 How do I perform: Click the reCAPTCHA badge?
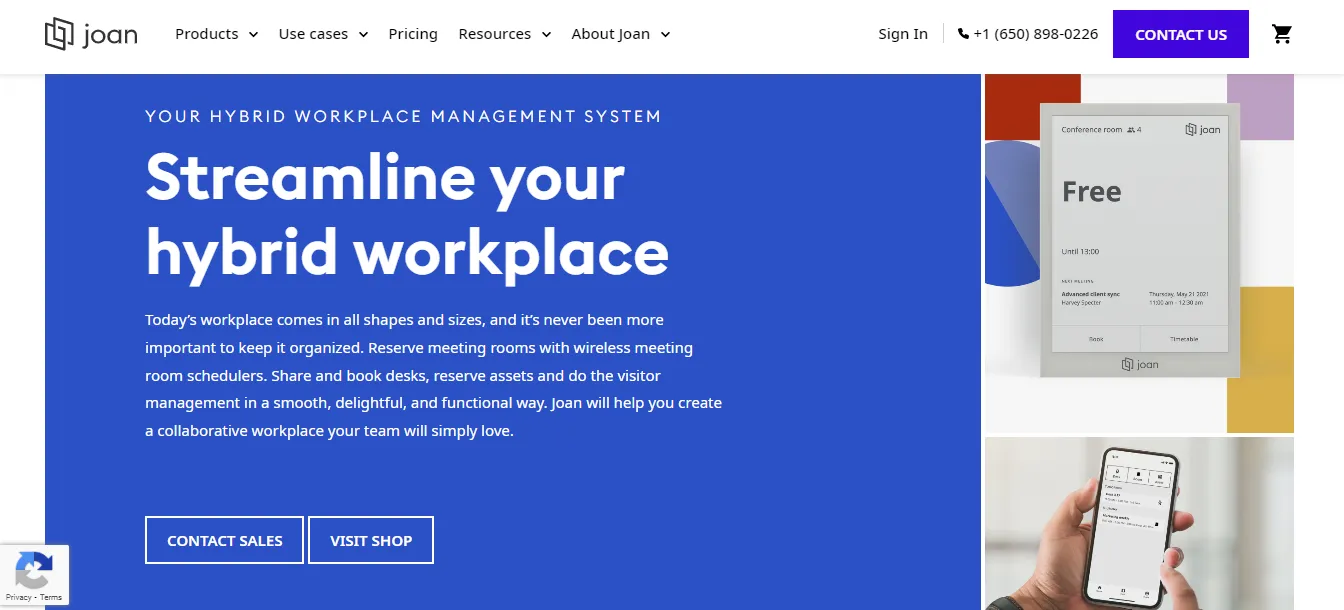[x=34, y=575]
